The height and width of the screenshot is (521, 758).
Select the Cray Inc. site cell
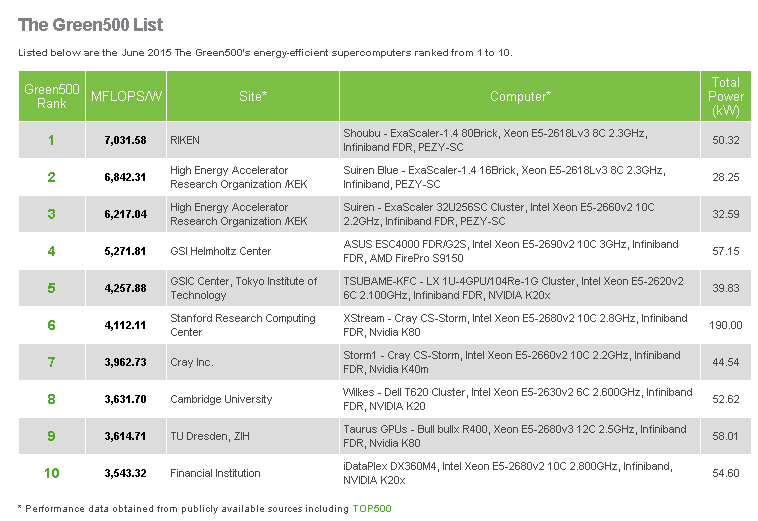[x=192, y=362]
